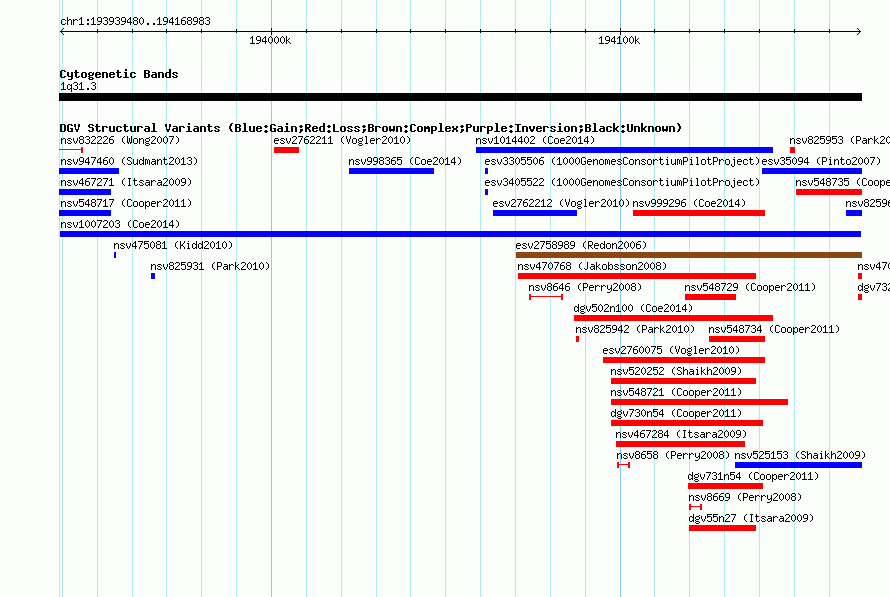Image resolution: width=890 pixels, height=597 pixels.
Task: Click the red nsv548721 loss bar
Action: [699, 402]
